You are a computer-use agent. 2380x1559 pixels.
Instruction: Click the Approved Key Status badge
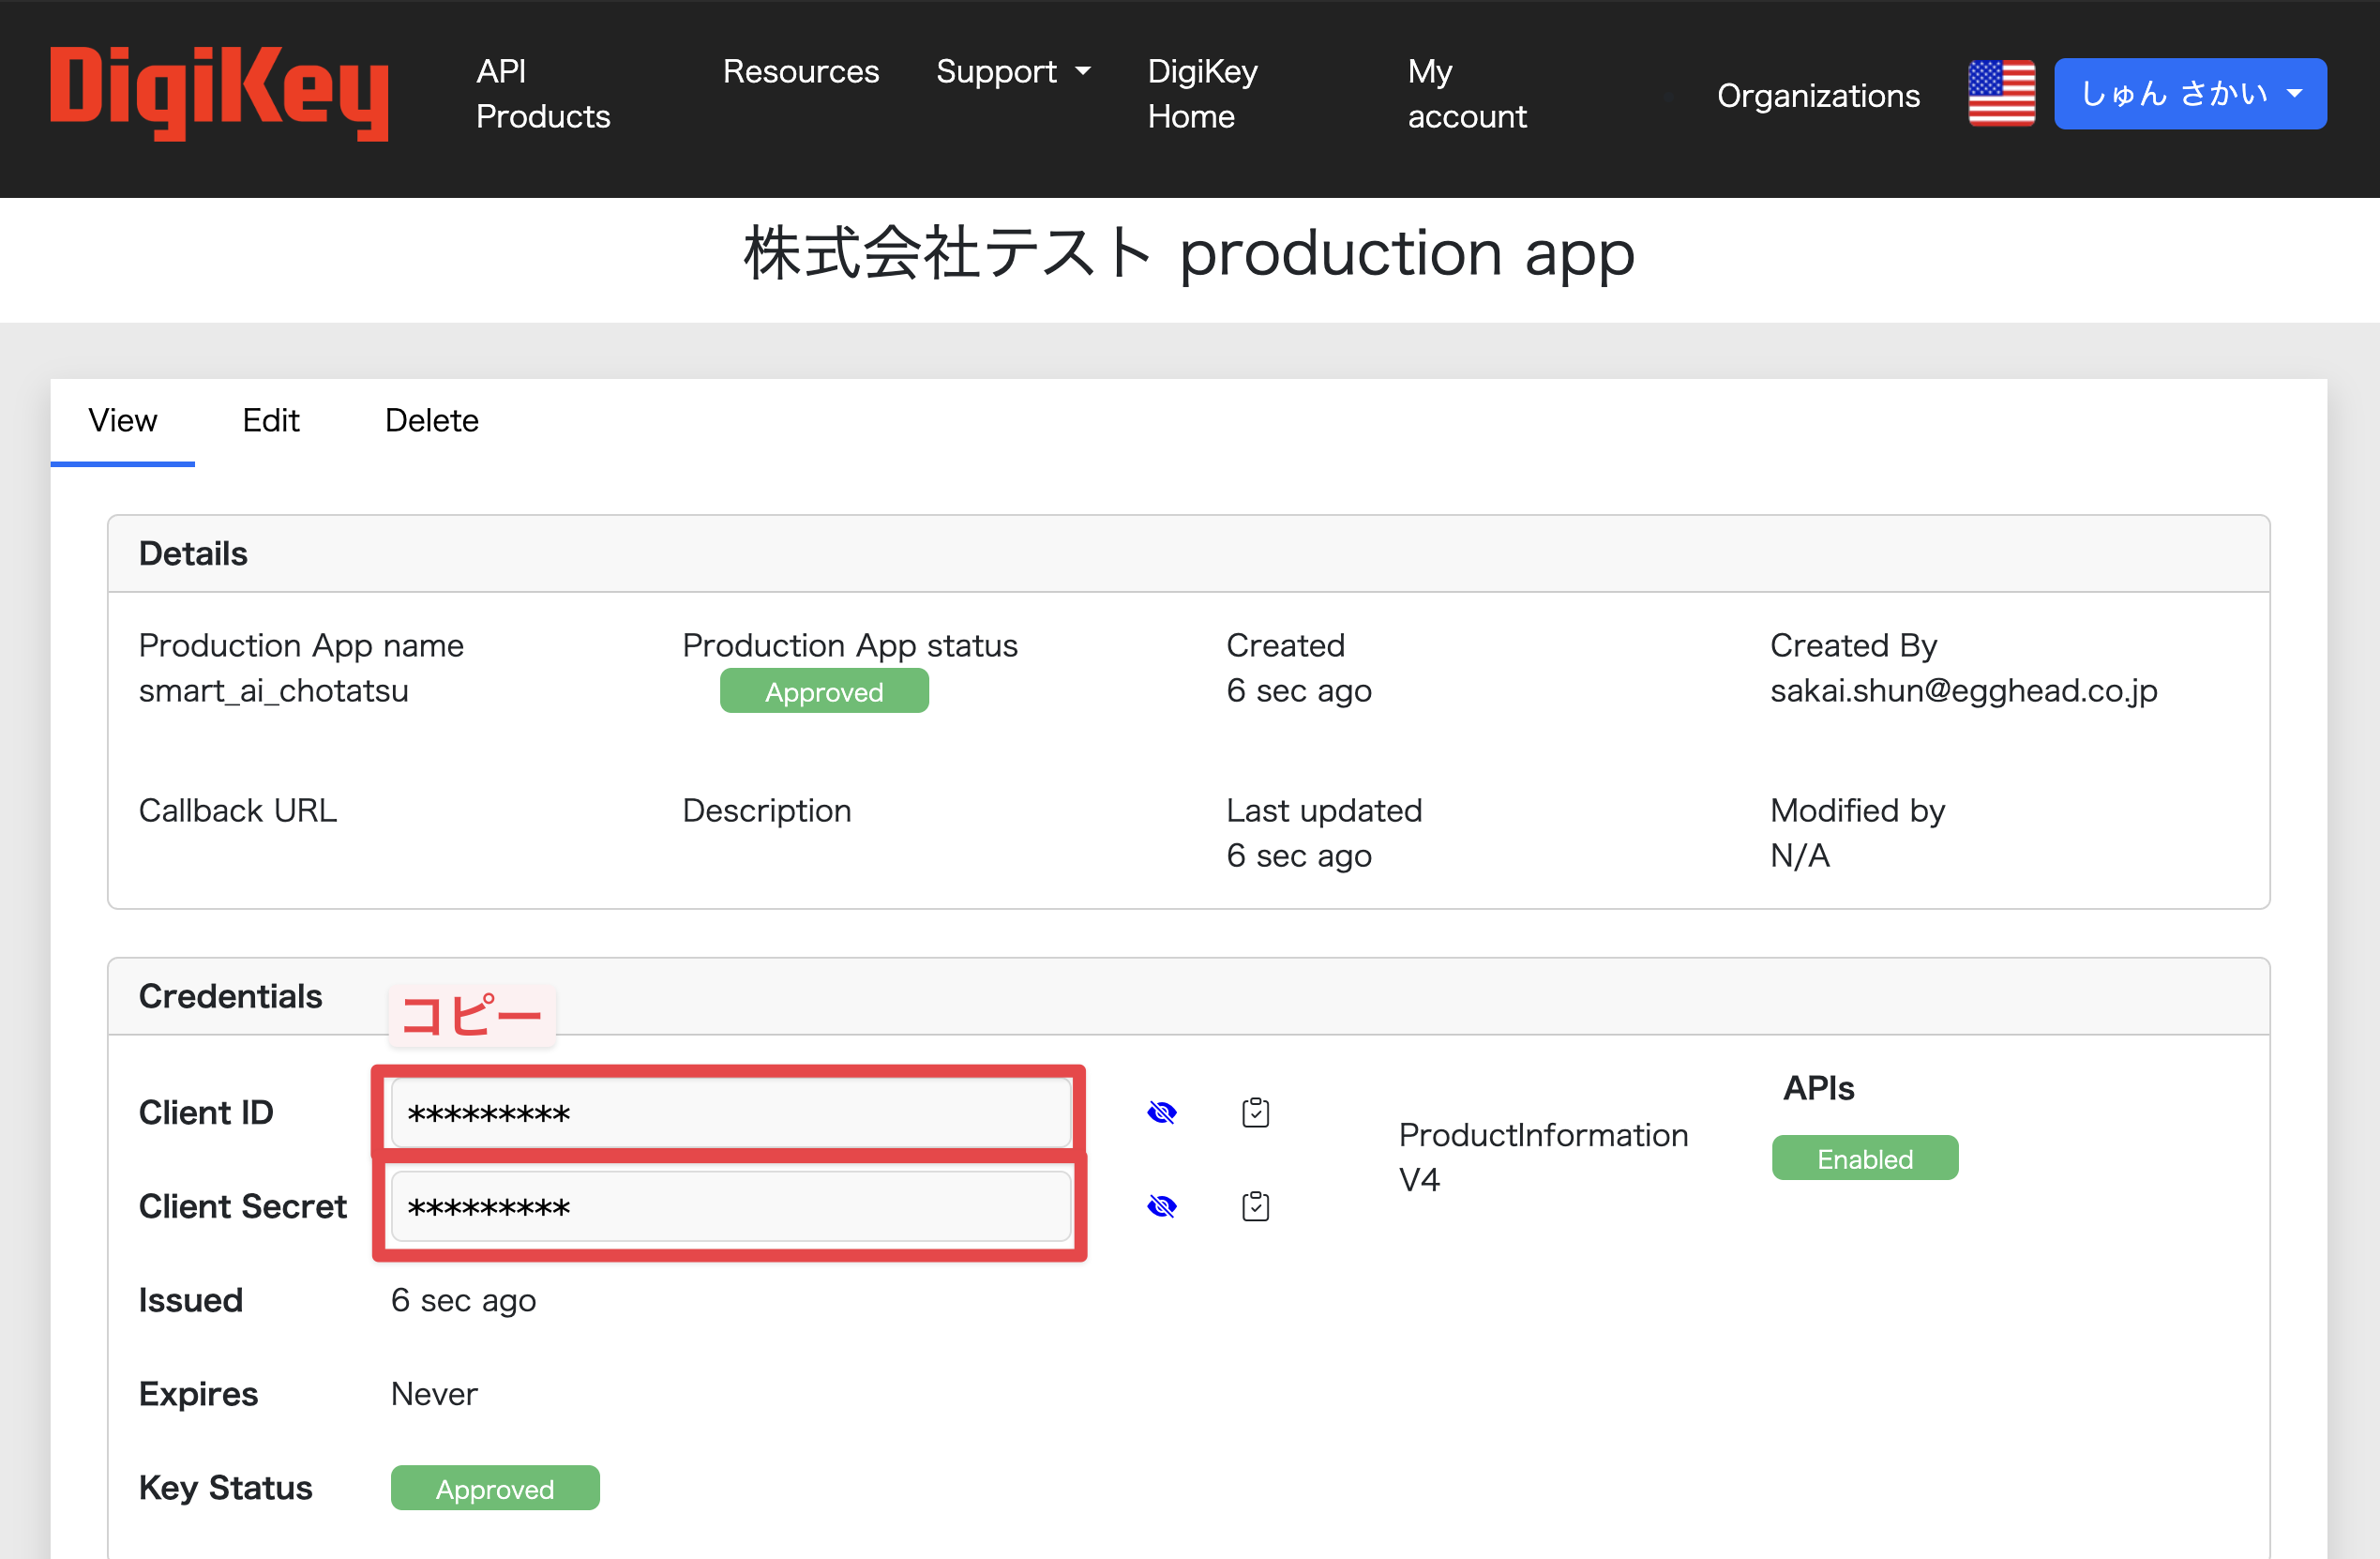point(494,1488)
